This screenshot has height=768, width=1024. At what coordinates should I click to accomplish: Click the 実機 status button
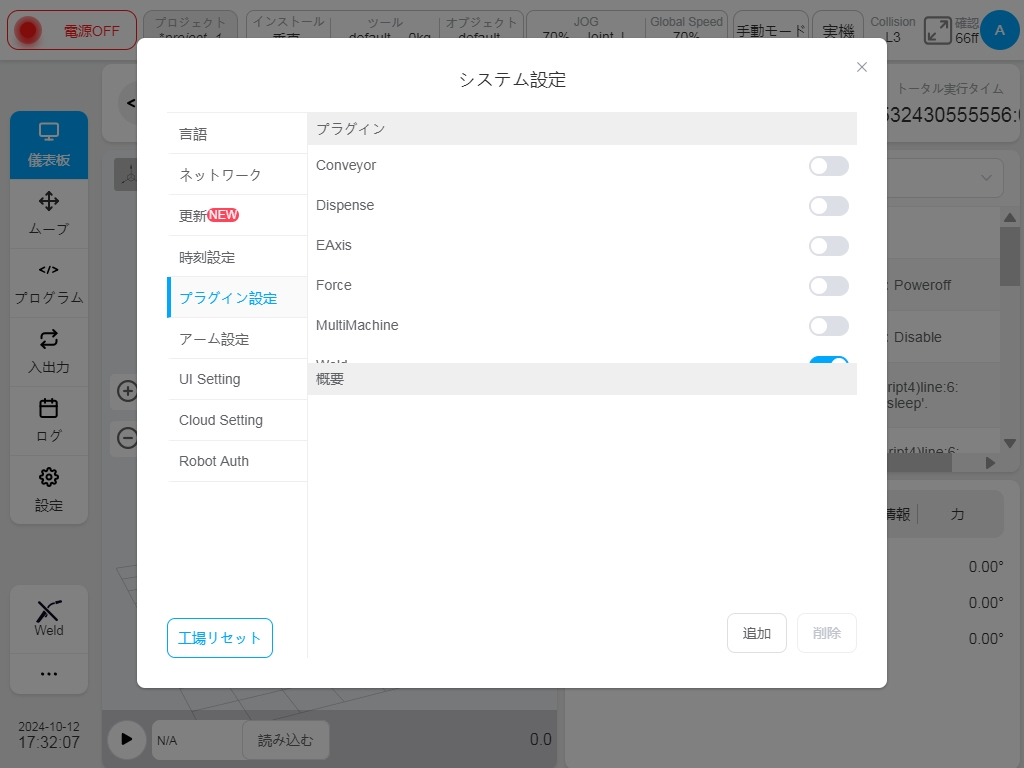tap(838, 31)
